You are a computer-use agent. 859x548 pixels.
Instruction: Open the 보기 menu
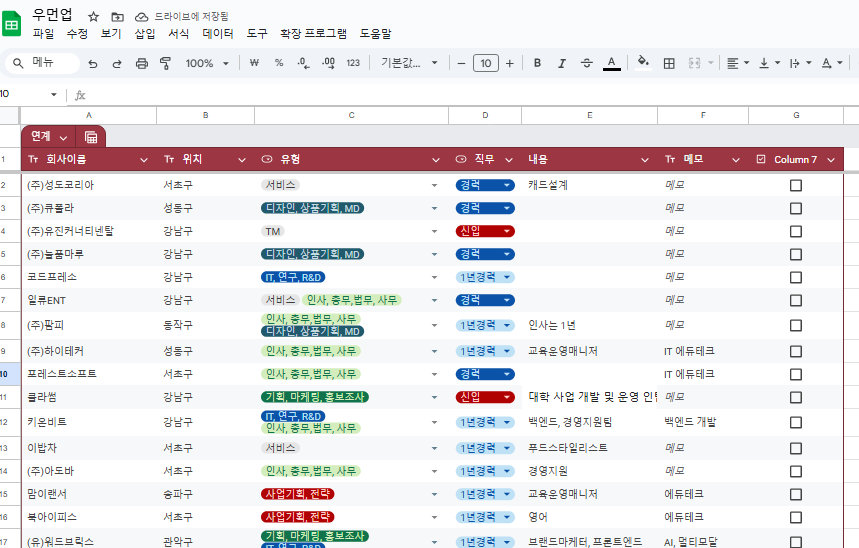(111, 34)
